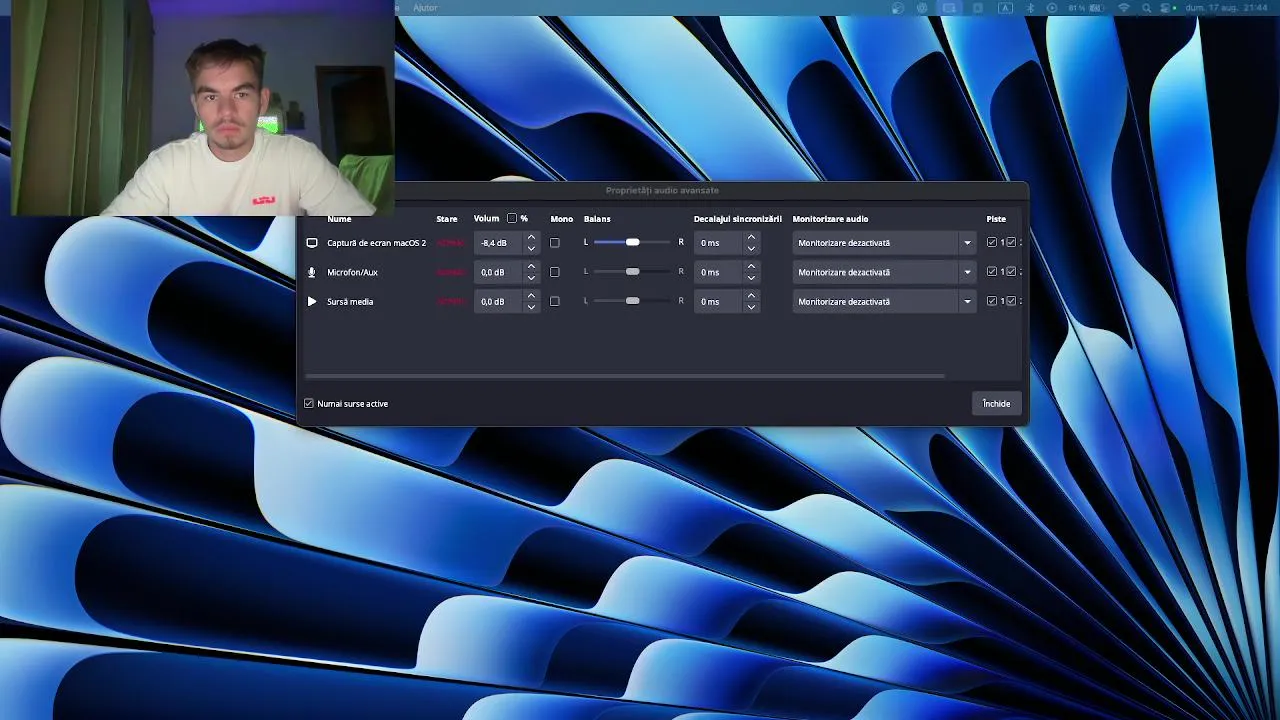Image resolution: width=1280 pixels, height=720 pixels.
Task: Open monitoring dropdown for Microfon/Aux
Action: pos(884,272)
